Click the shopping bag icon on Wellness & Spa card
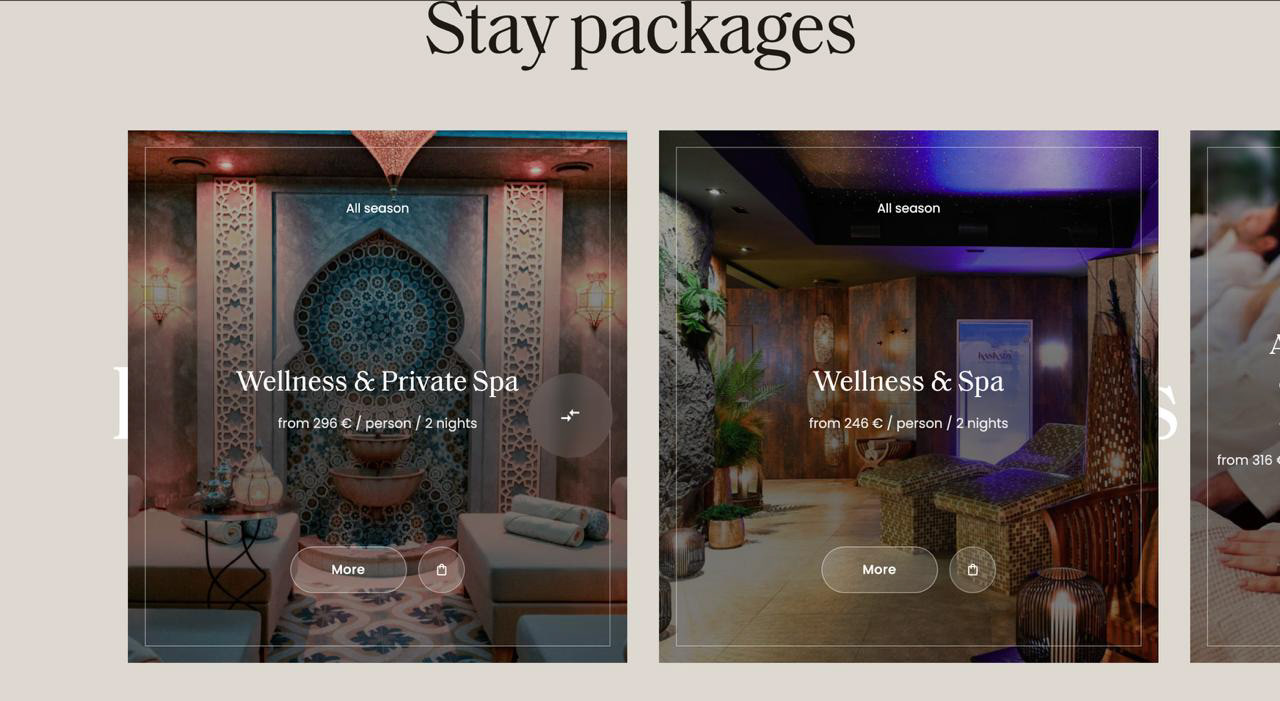The height and width of the screenshot is (701, 1280). tap(972, 569)
